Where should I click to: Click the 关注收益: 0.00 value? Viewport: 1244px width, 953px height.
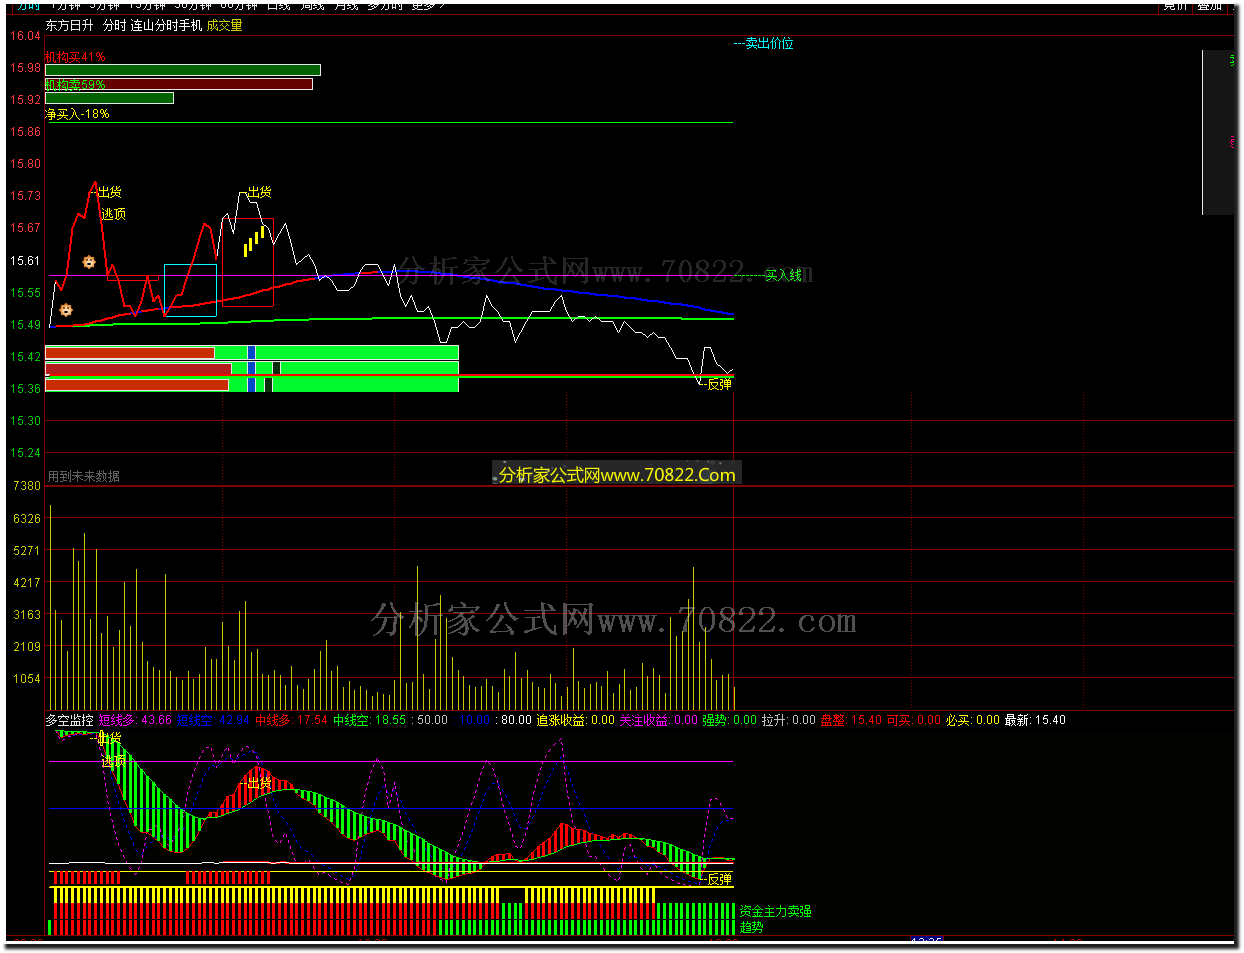(x=658, y=720)
